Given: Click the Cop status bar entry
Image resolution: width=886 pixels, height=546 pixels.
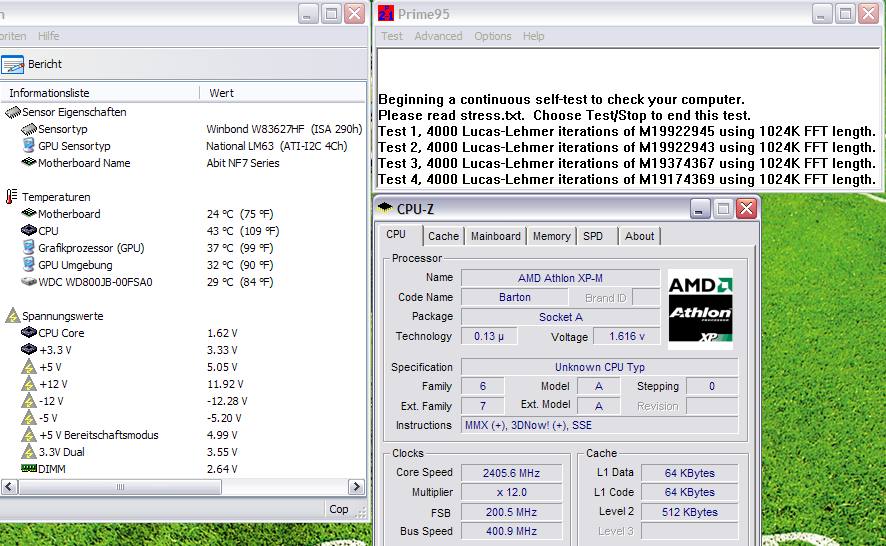Looking at the screenshot, I should click(x=339, y=509).
